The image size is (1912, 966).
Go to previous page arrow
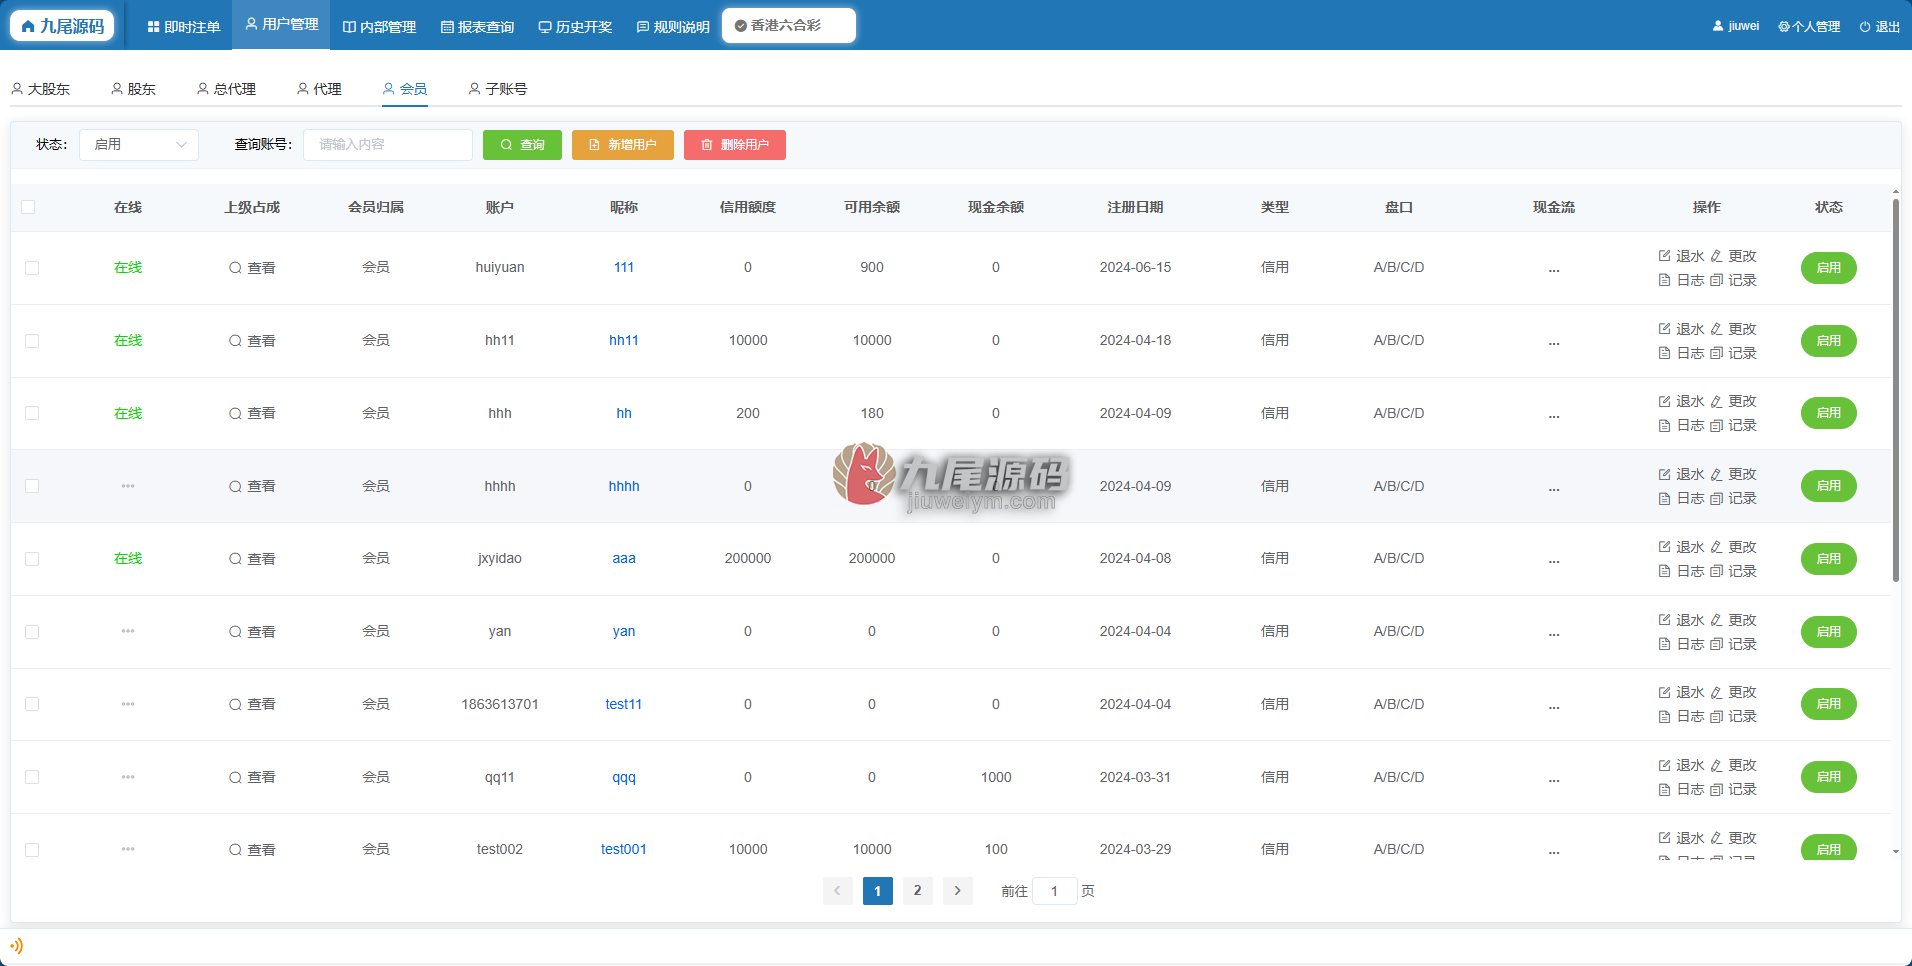[838, 891]
